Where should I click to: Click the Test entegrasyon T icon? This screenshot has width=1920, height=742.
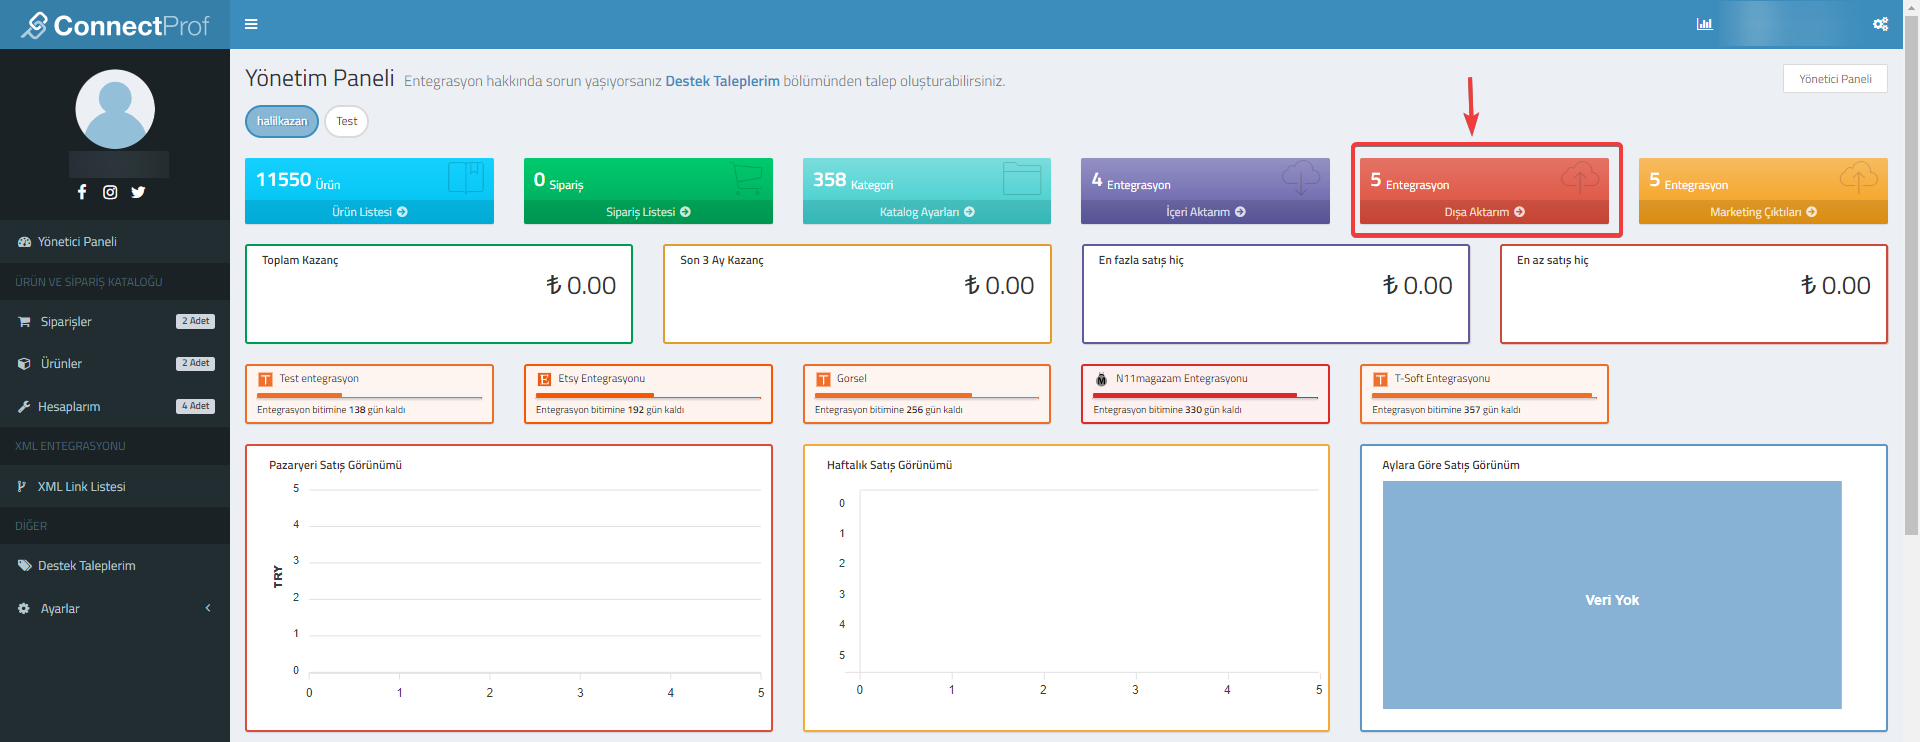tap(265, 379)
